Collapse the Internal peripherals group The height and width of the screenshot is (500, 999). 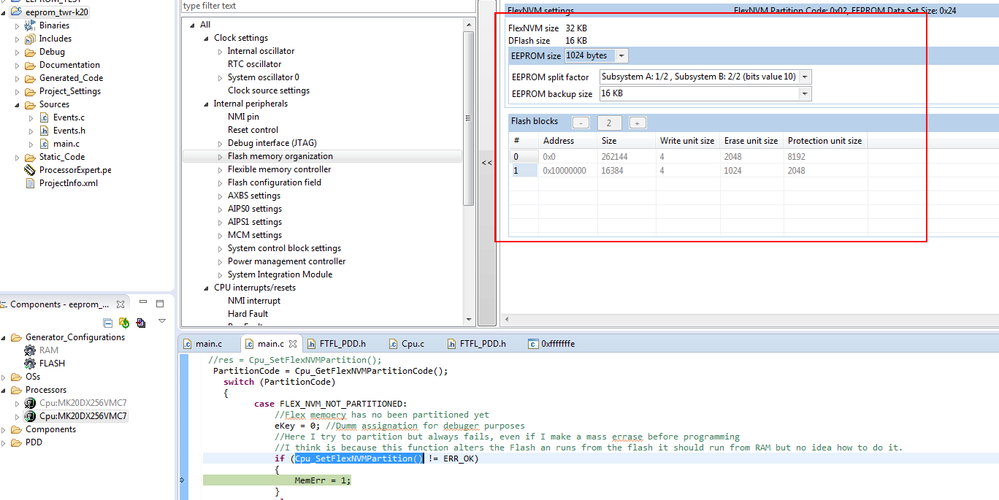(206, 104)
